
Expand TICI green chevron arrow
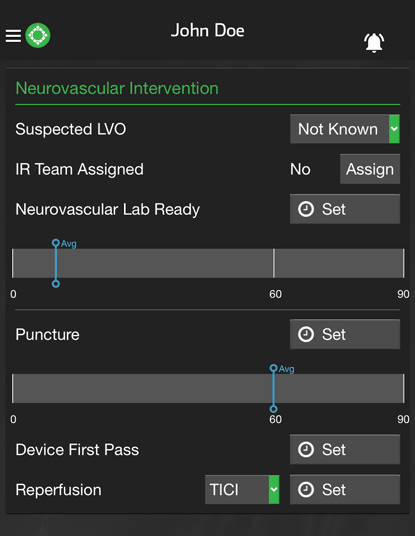(274, 490)
